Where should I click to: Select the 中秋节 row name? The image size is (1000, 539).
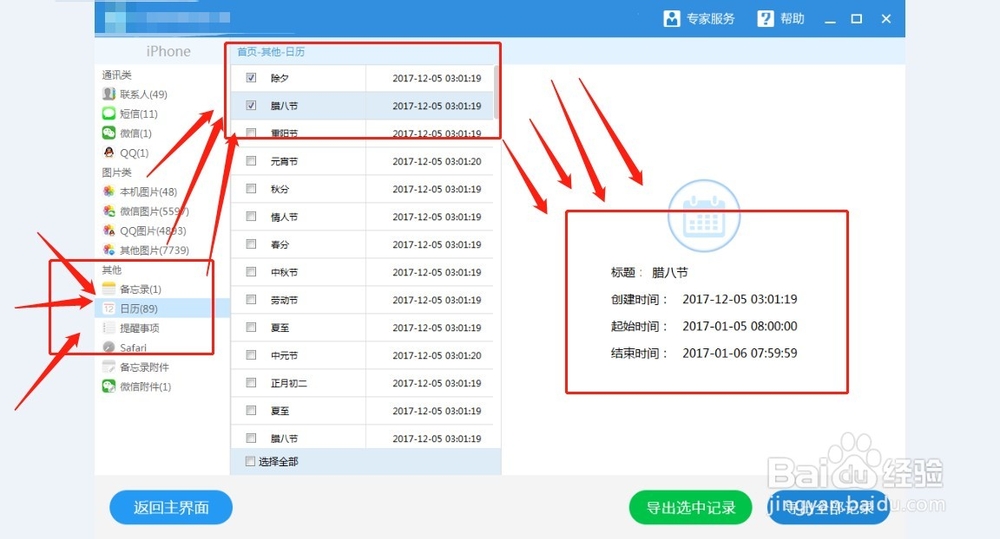click(284, 272)
